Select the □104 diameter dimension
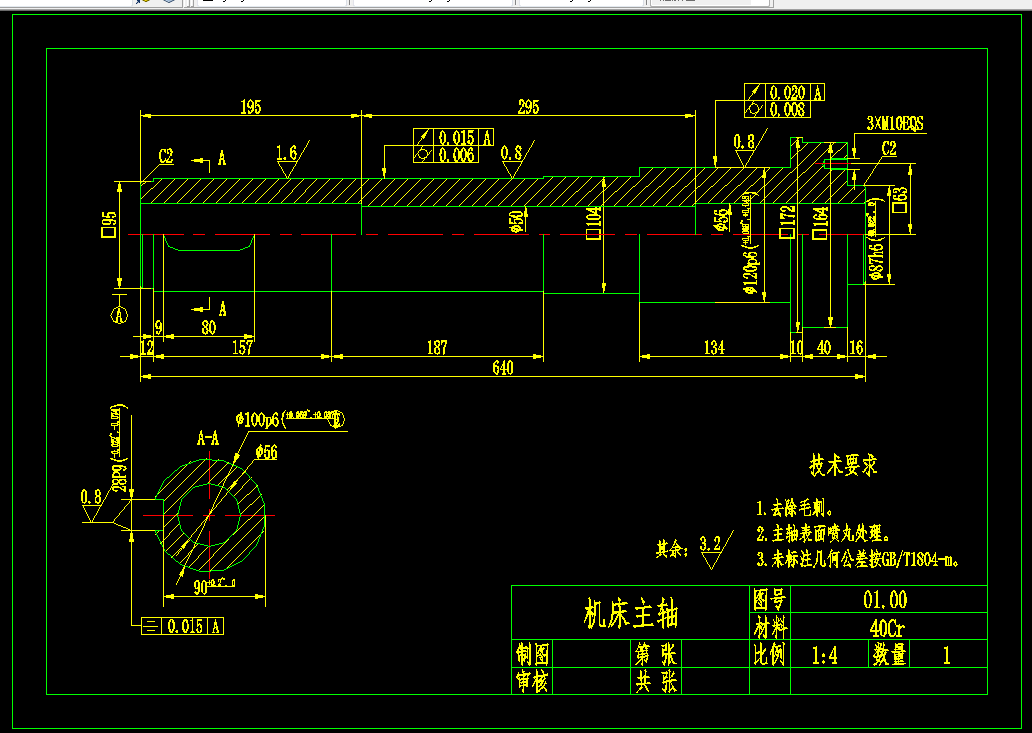This screenshot has height=733, width=1032. pyautogui.click(x=594, y=223)
